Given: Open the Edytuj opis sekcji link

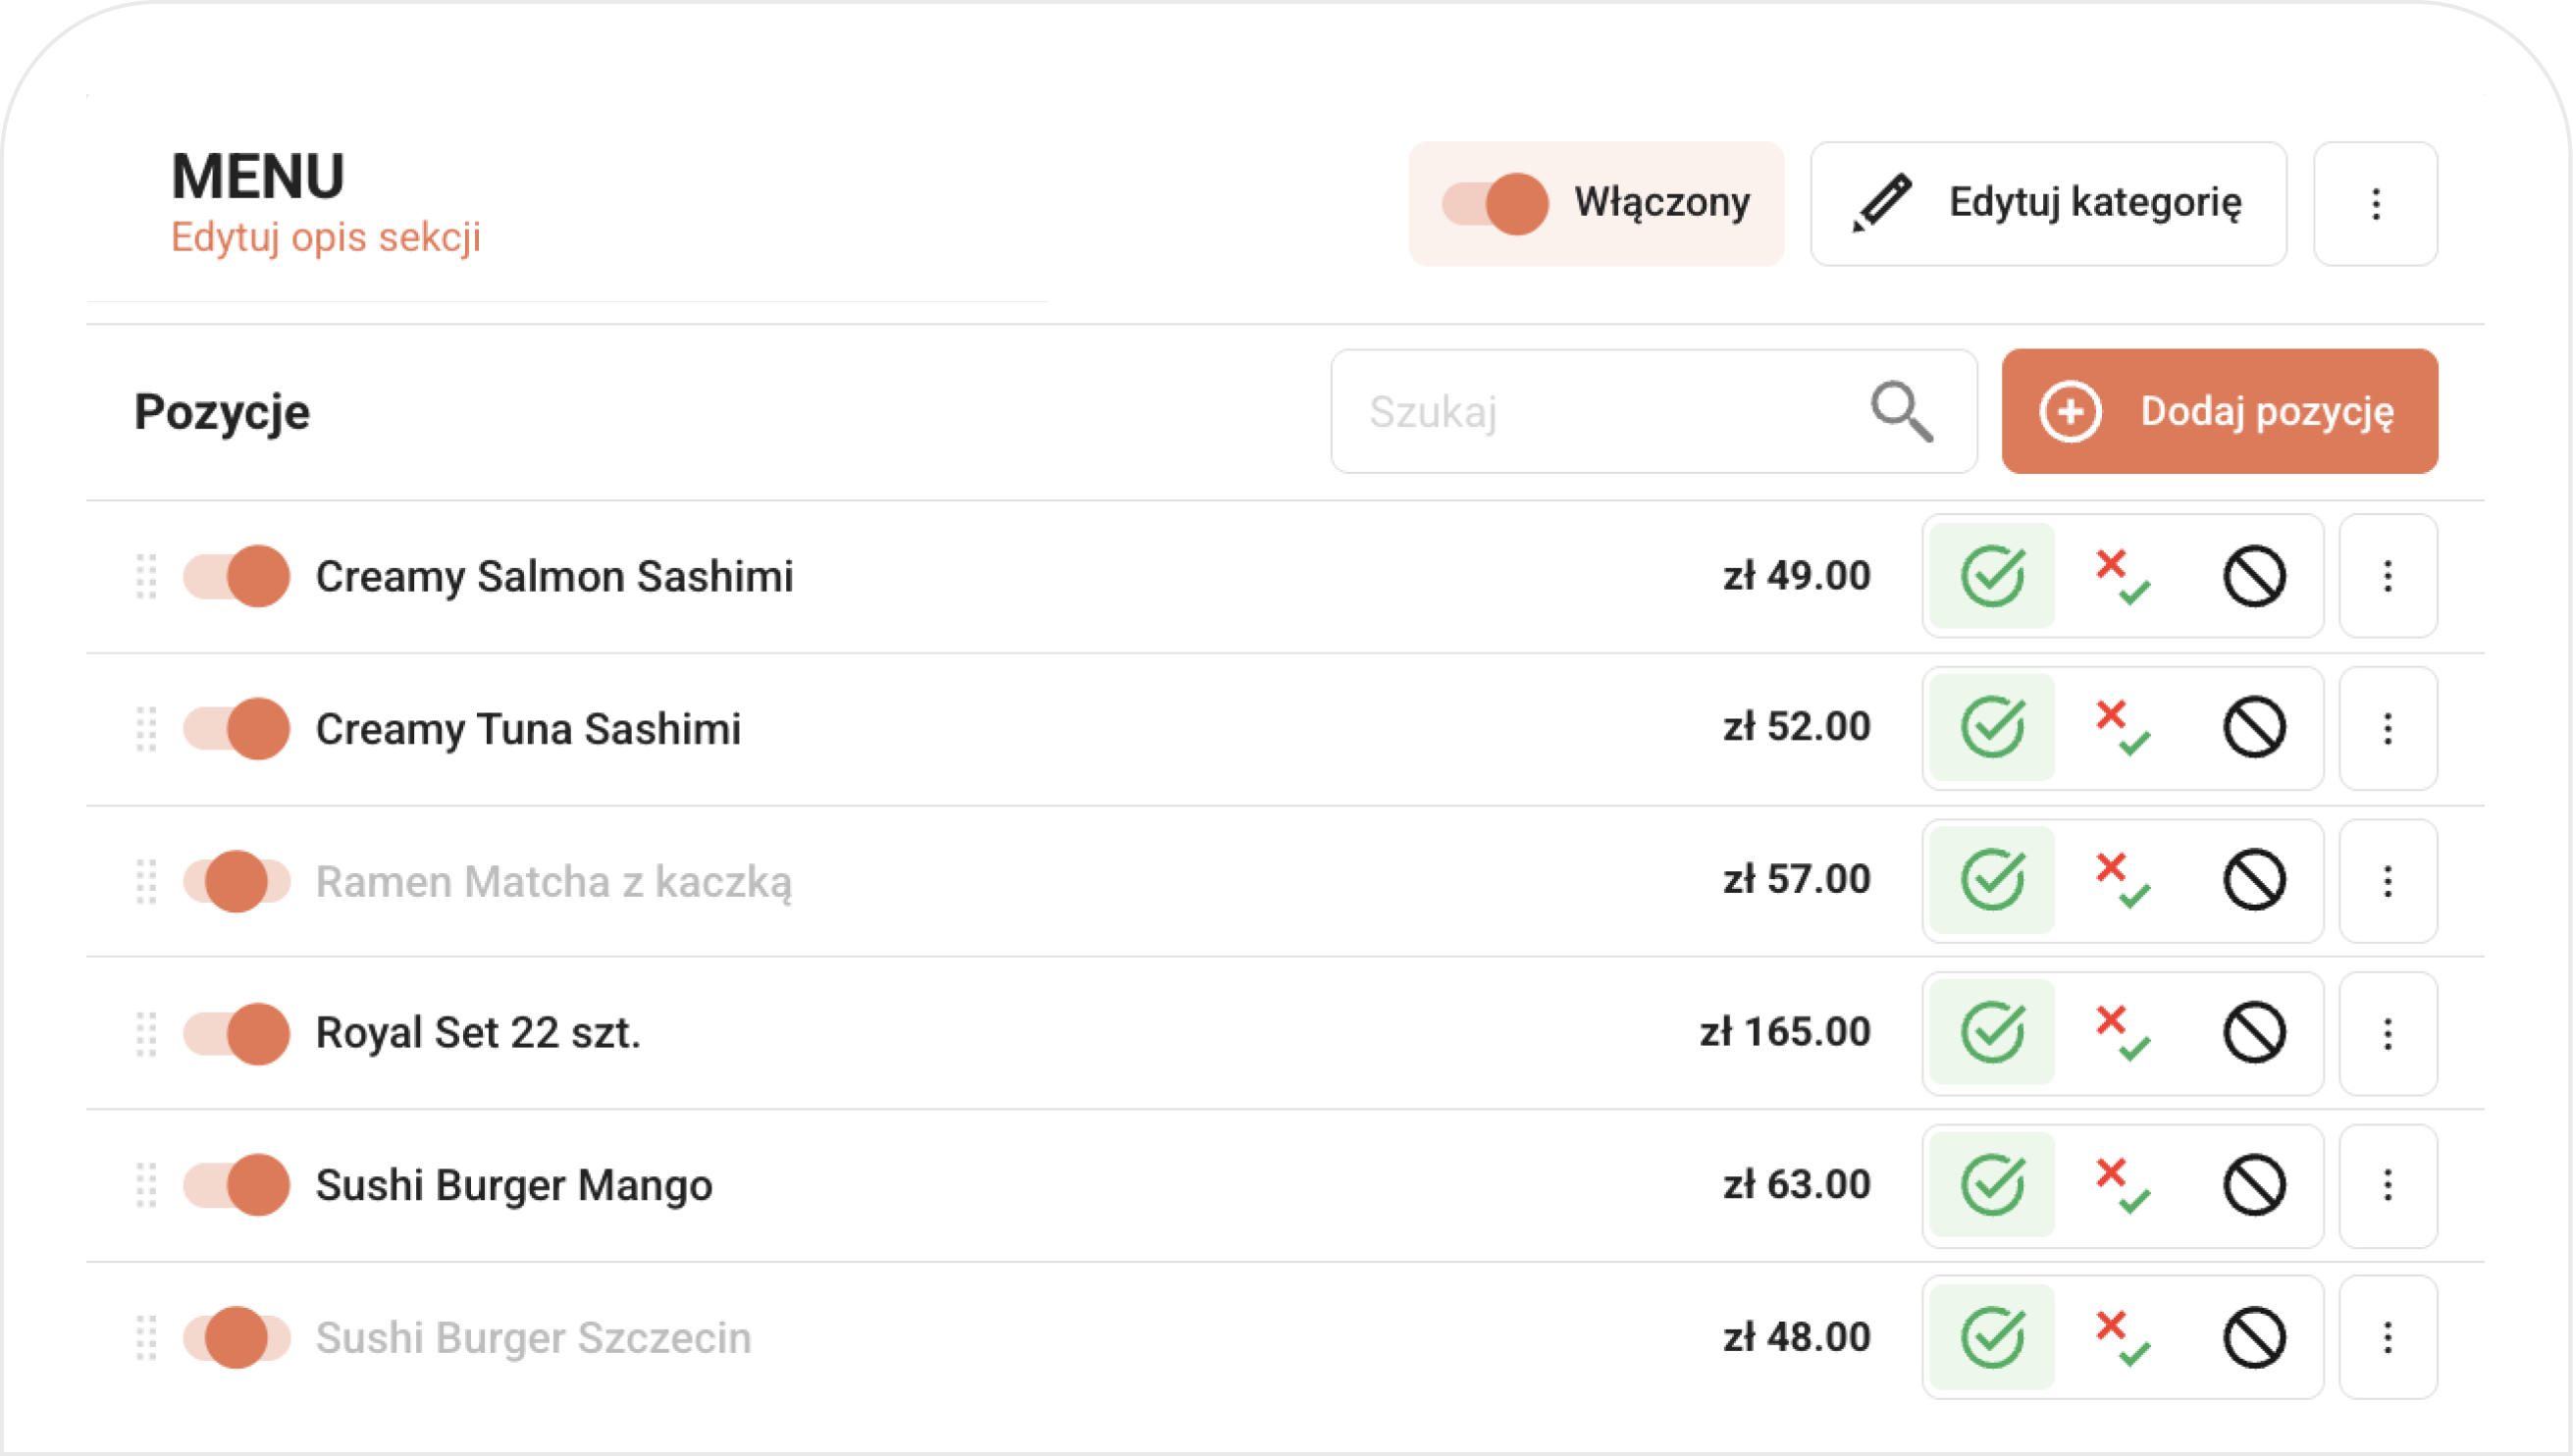Looking at the screenshot, I should click(326, 238).
